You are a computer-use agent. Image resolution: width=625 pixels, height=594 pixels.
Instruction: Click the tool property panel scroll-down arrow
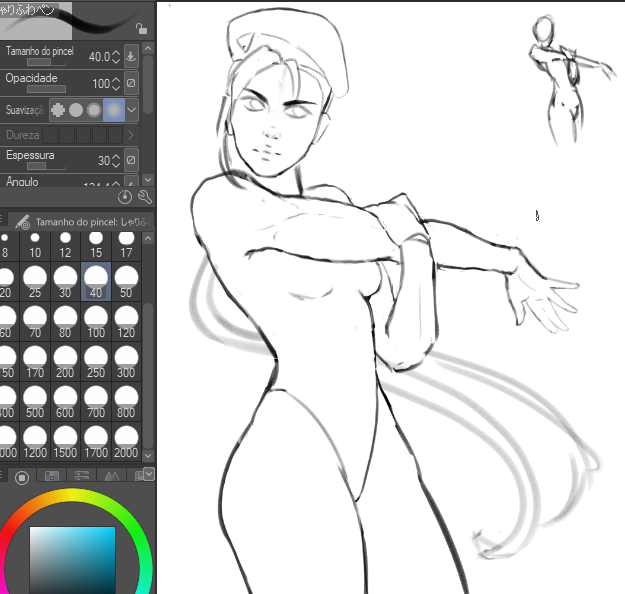point(148,180)
